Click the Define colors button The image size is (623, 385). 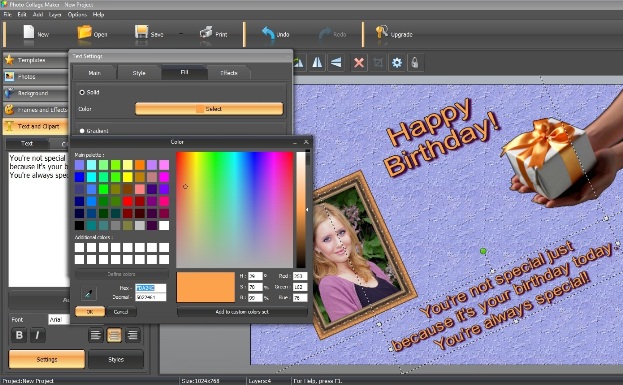pos(122,274)
